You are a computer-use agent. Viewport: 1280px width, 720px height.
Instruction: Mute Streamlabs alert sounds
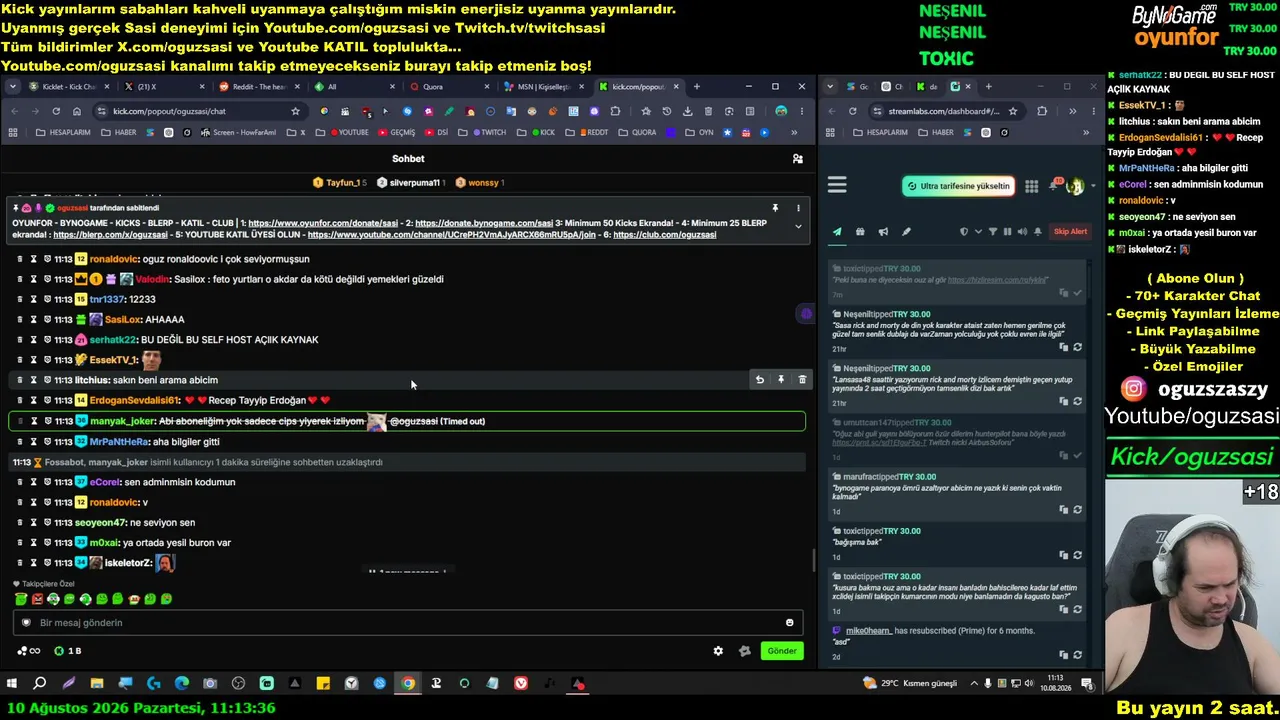pos(1022,232)
